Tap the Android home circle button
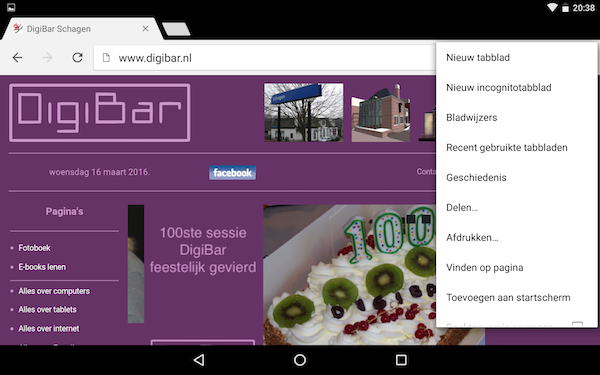Image resolution: width=600 pixels, height=375 pixels. click(300, 360)
